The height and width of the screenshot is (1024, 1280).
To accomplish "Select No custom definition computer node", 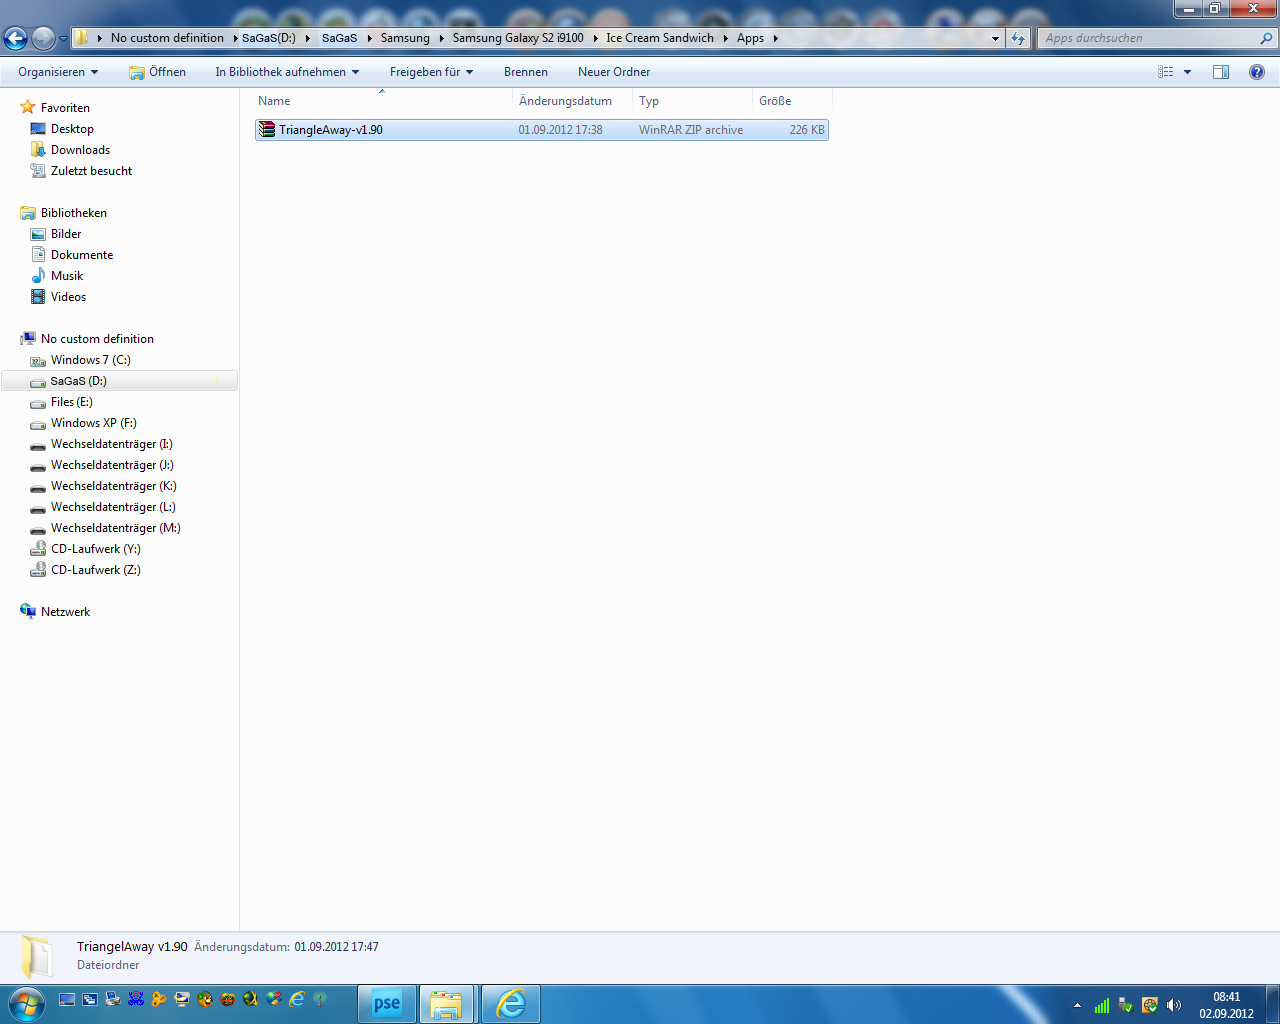I will click(97, 339).
